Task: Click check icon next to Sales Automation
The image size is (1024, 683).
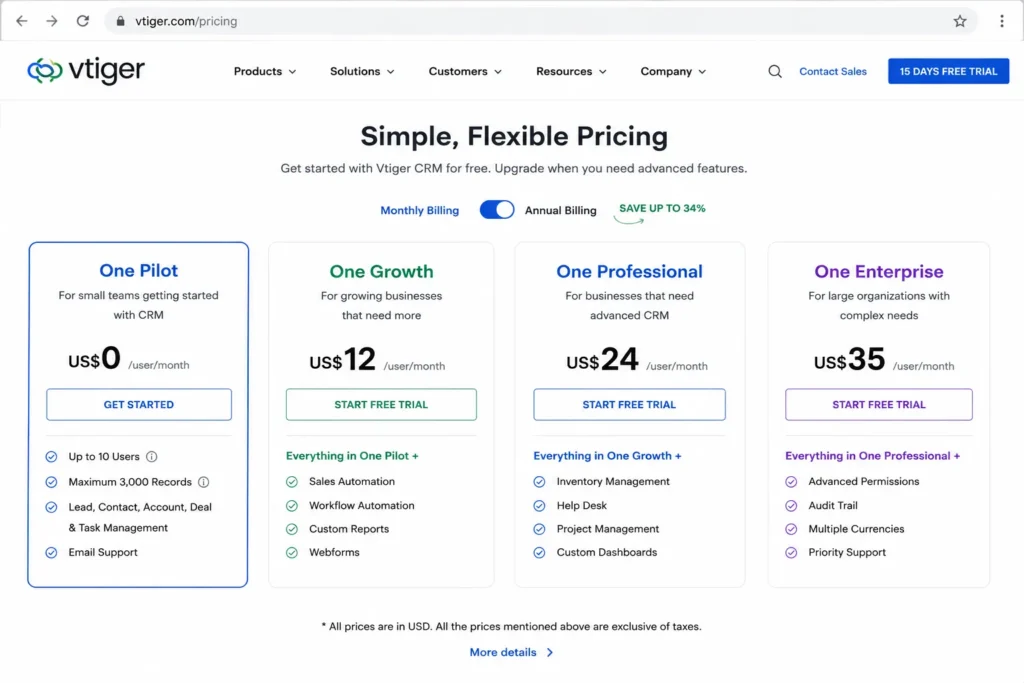Action: coord(292,482)
